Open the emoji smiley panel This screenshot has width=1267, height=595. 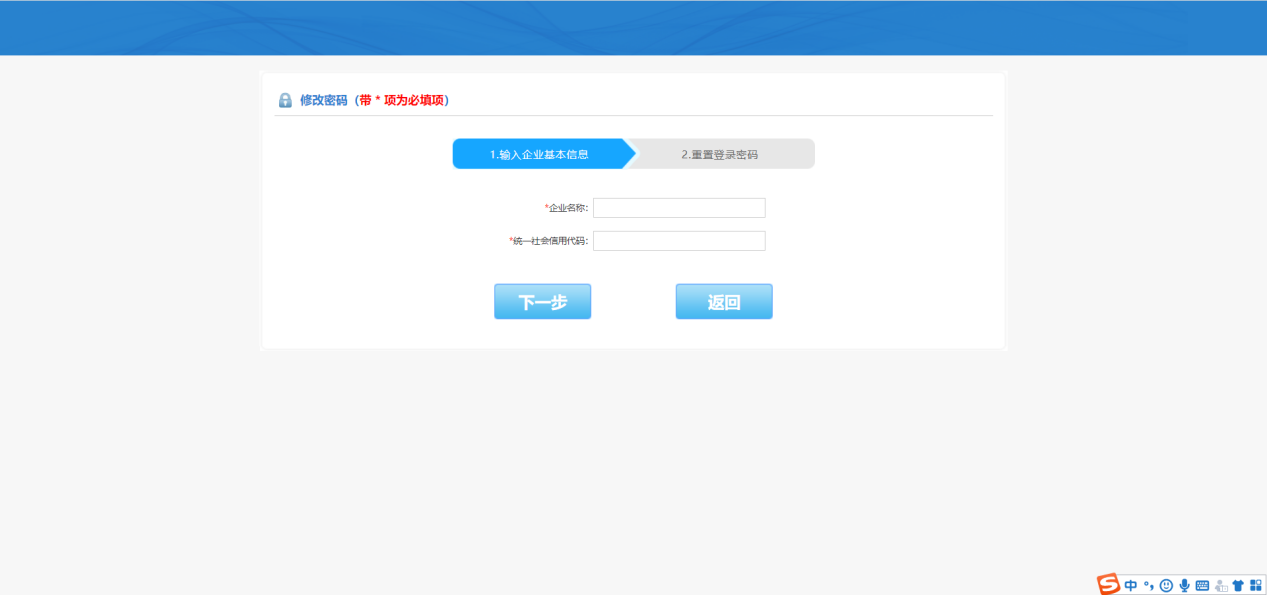1166,585
